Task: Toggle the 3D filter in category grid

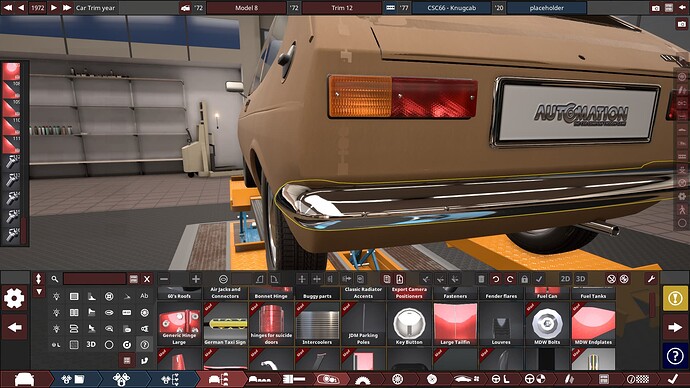Action: click(x=91, y=344)
